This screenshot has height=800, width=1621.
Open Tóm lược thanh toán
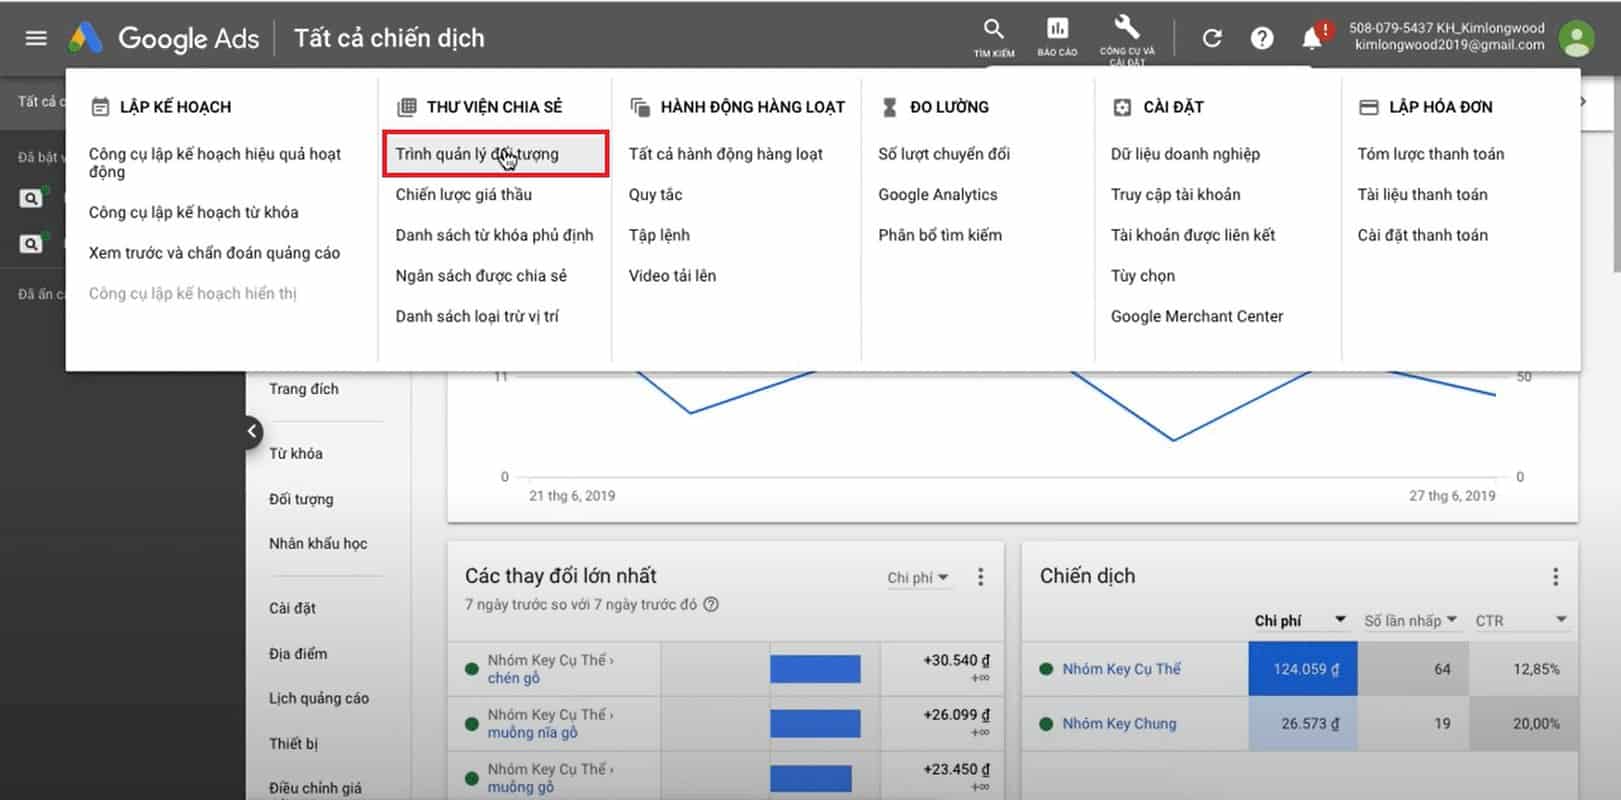pos(1430,154)
